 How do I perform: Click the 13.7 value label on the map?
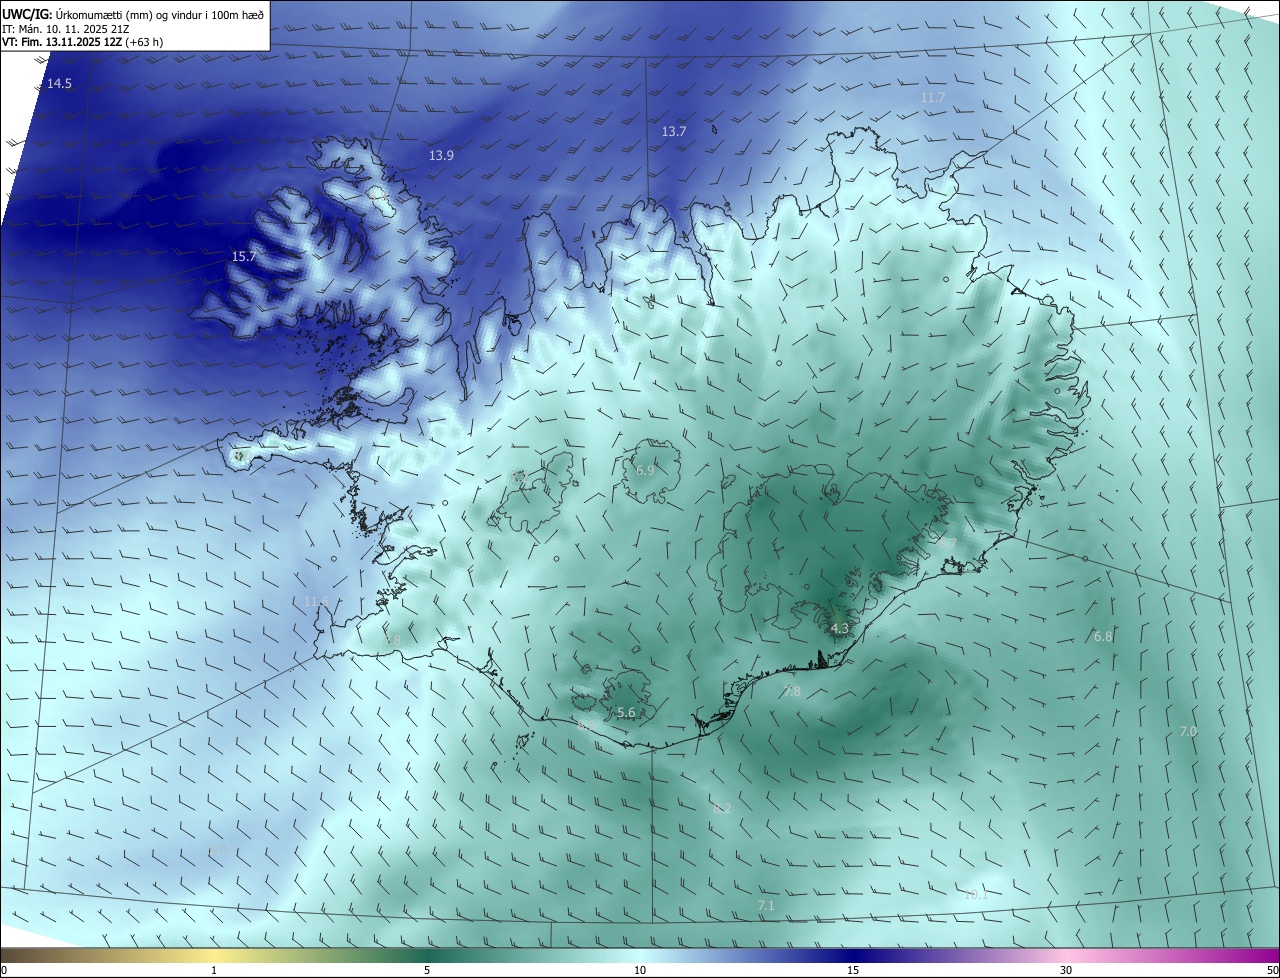coord(674,132)
